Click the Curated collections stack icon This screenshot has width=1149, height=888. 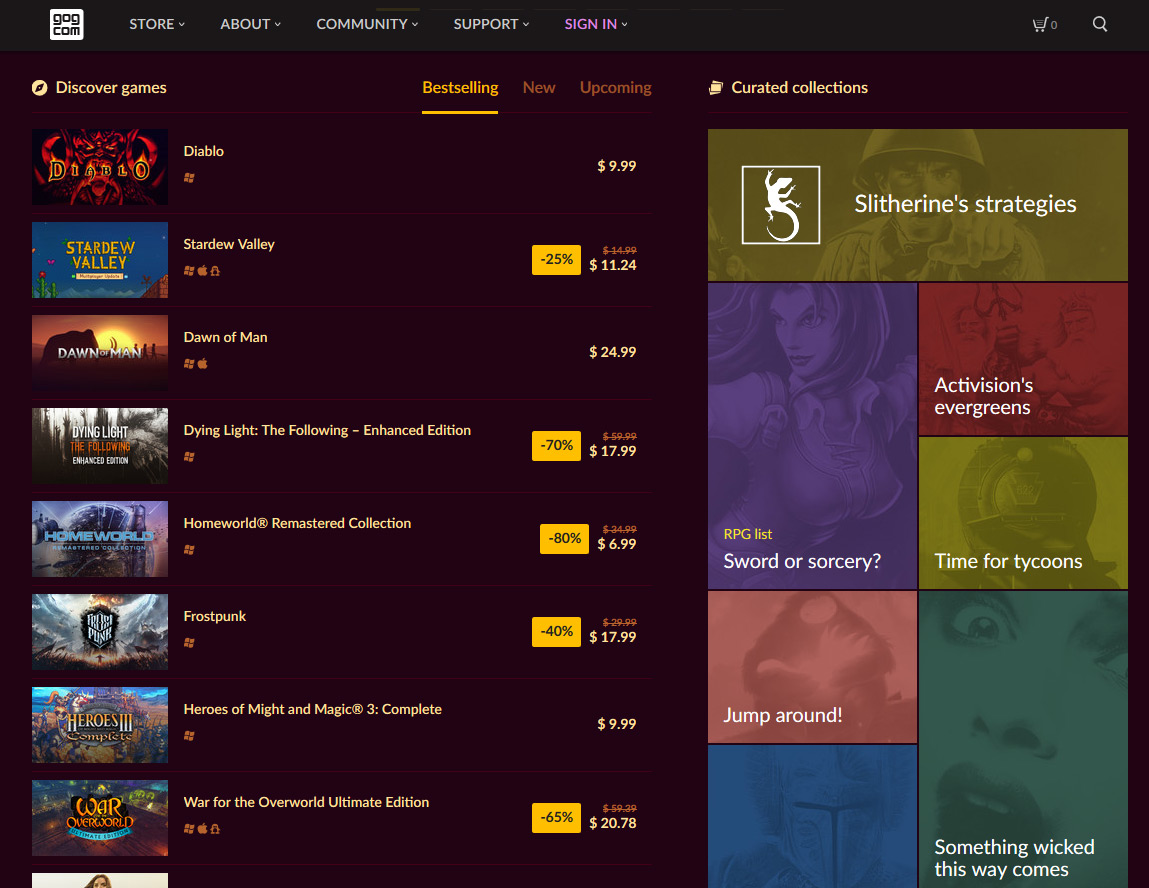[x=716, y=88]
